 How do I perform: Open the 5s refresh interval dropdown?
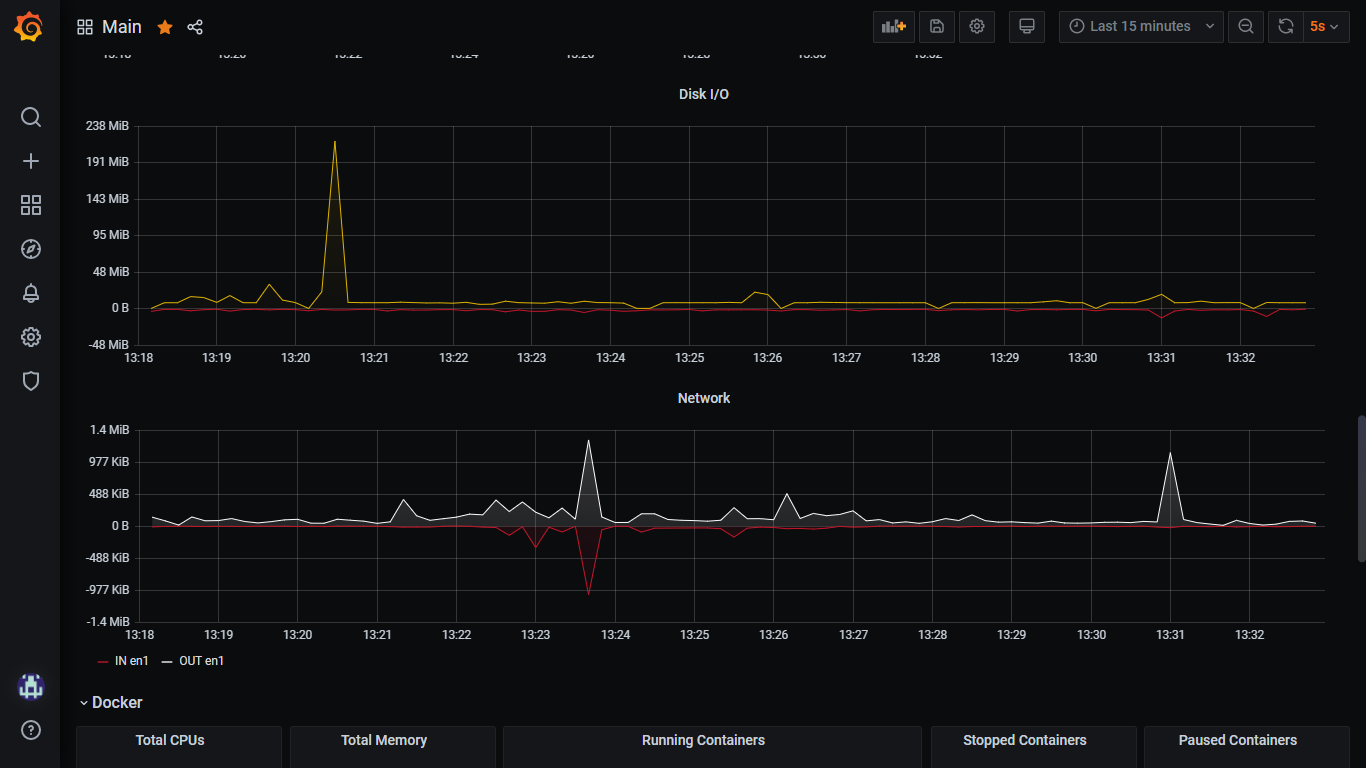pyautogui.click(x=1326, y=27)
